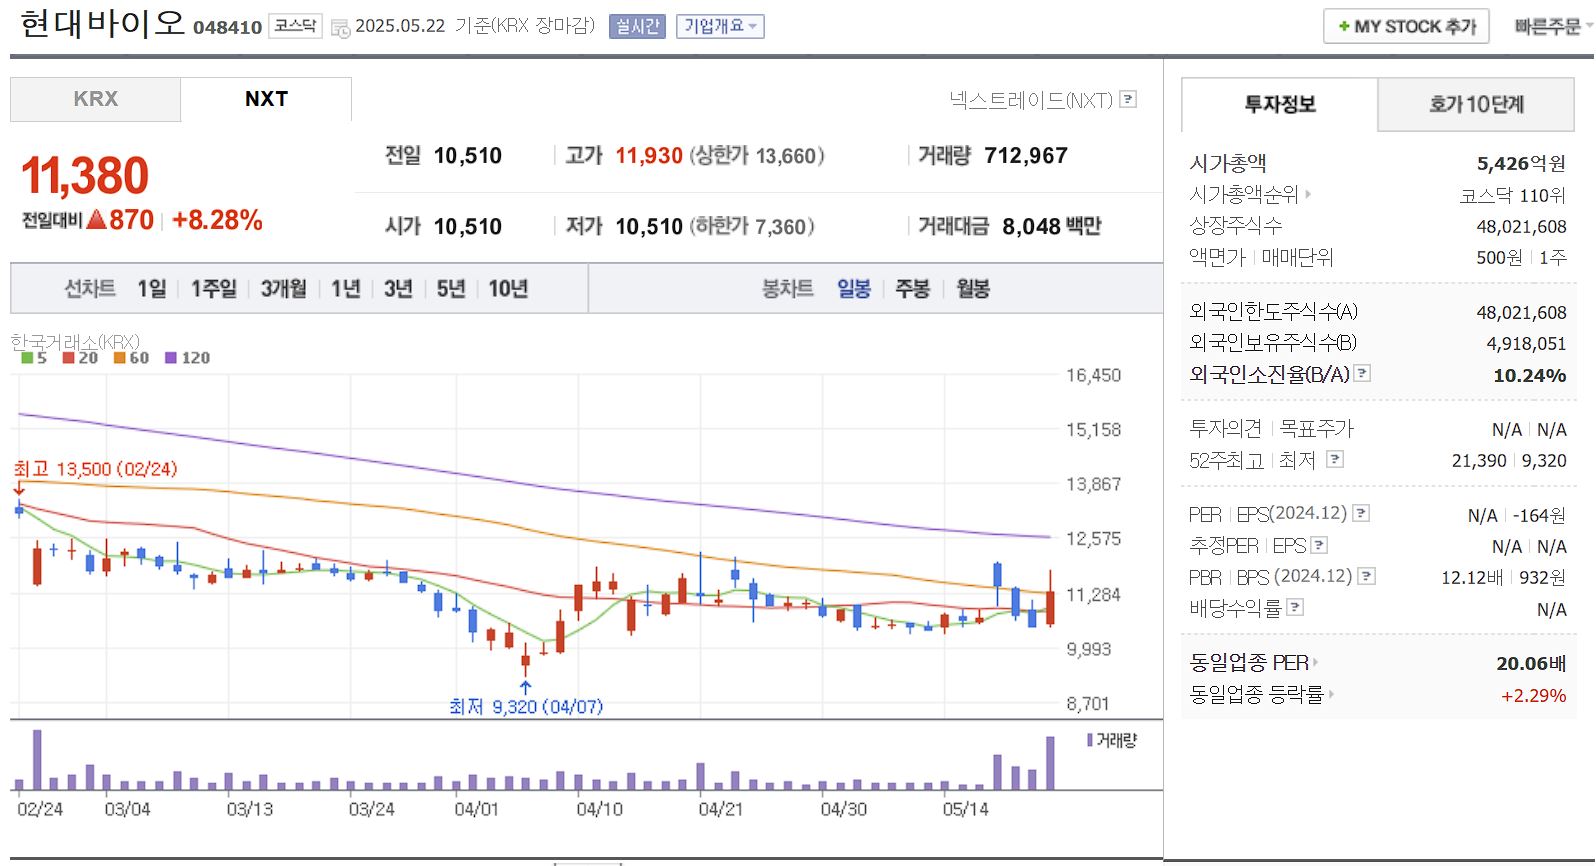Click the help icon beside 배당수익률
Screen dimensions: 1596x866
[1295, 607]
